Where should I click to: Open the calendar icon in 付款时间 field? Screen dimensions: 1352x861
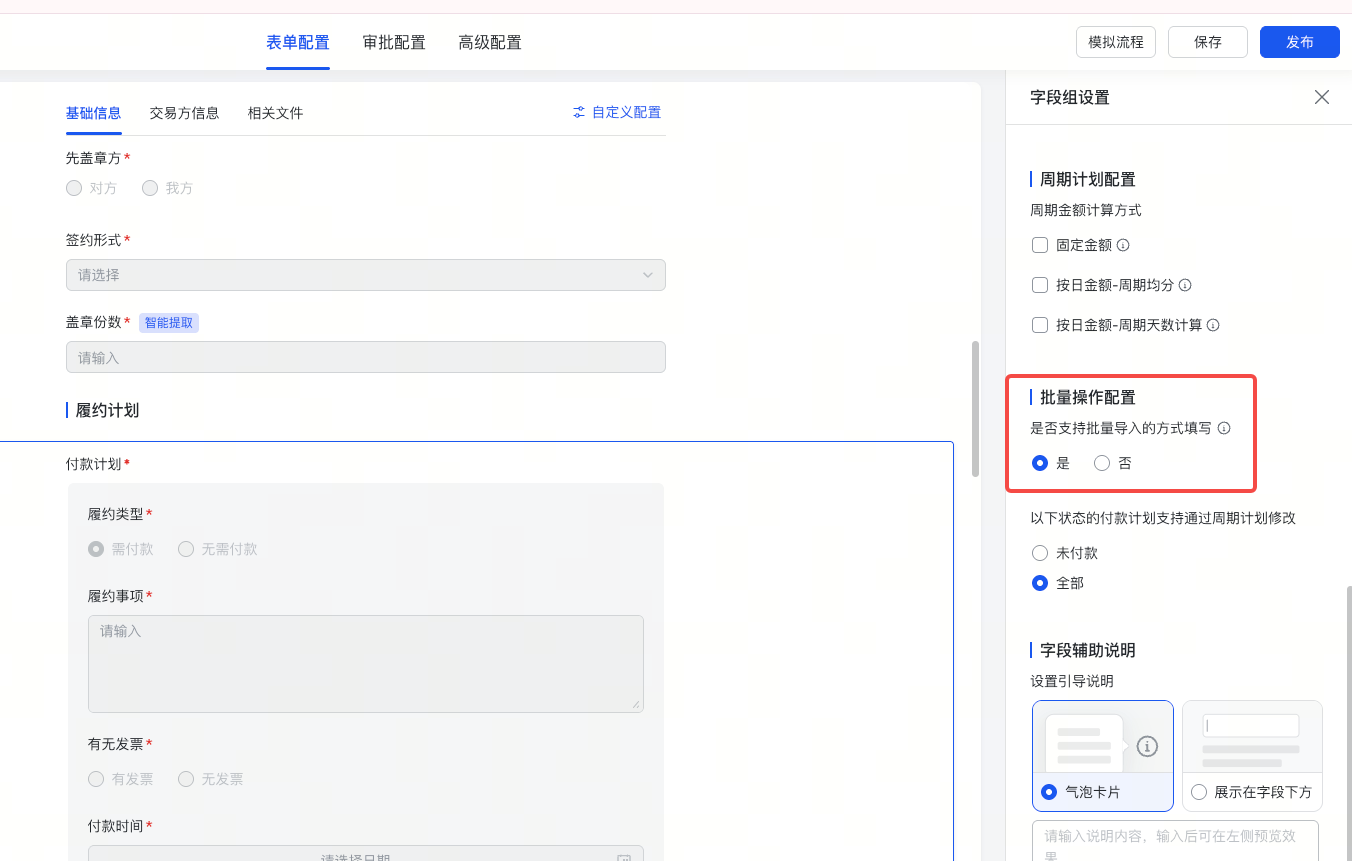coord(624,858)
